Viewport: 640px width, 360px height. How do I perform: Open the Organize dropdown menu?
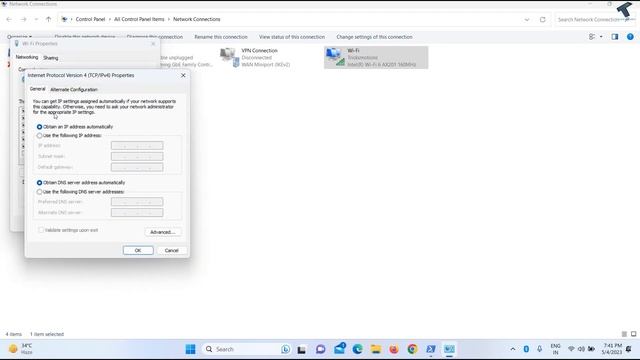pyautogui.click(x=19, y=37)
